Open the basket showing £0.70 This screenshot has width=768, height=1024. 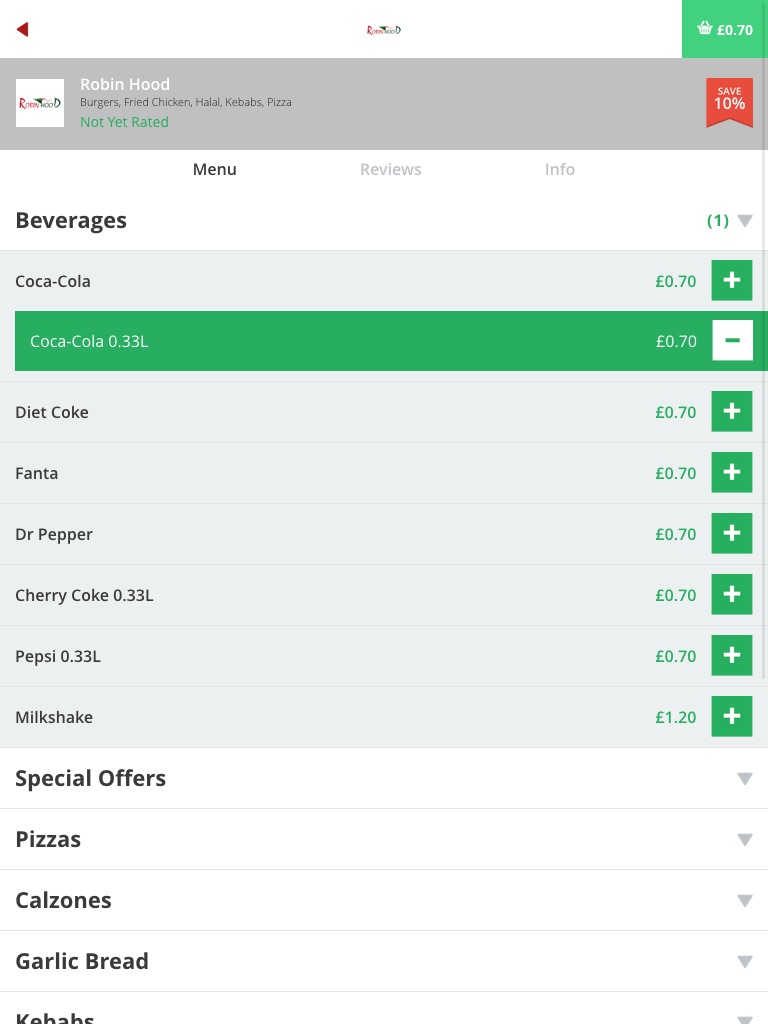(x=725, y=29)
